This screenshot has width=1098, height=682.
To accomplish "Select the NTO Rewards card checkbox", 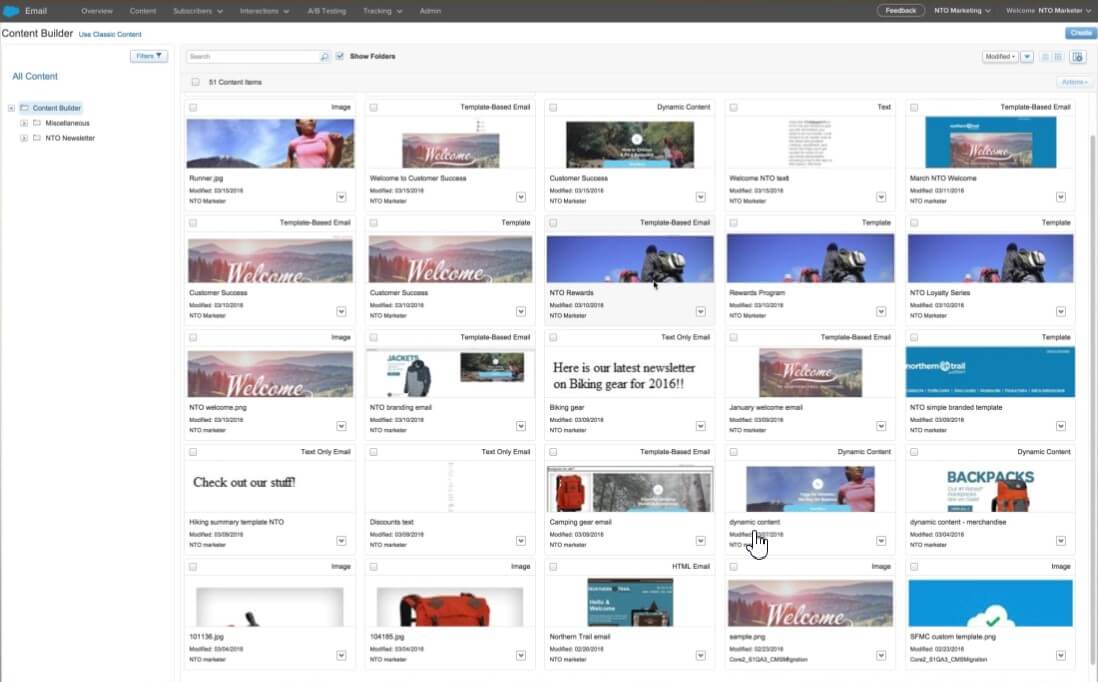I will click(x=553, y=223).
